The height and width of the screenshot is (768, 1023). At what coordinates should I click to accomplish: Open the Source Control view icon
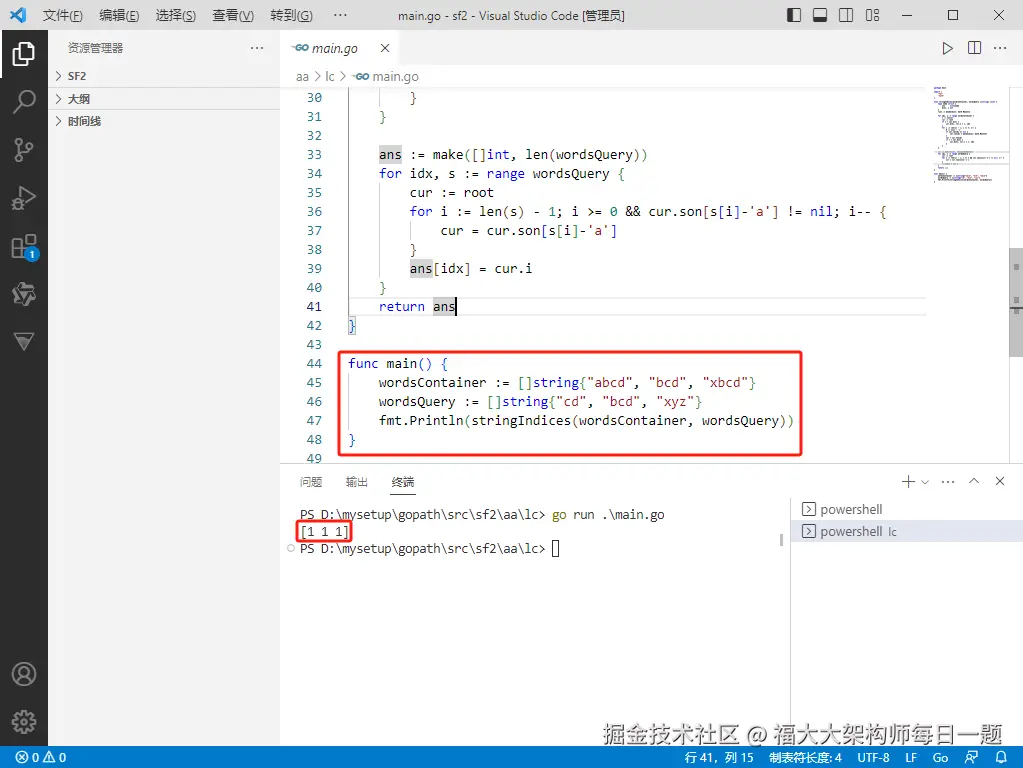(23, 150)
